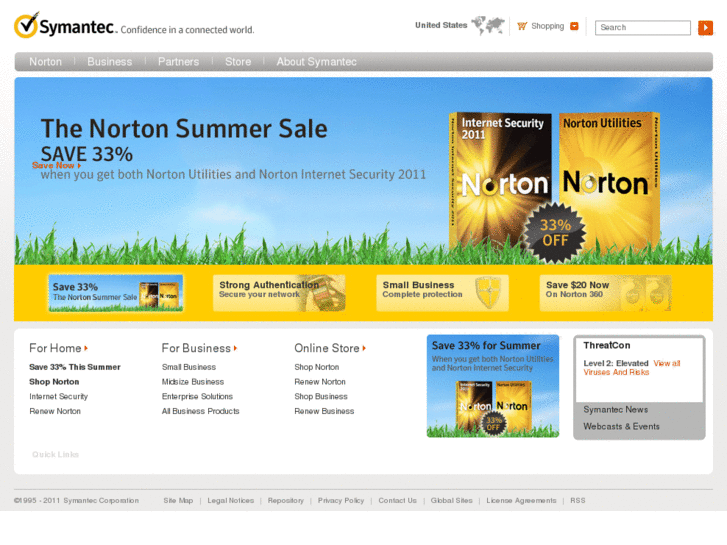Click the Symantec checkmark logo
The width and height of the screenshot is (727, 545).
click(26, 25)
